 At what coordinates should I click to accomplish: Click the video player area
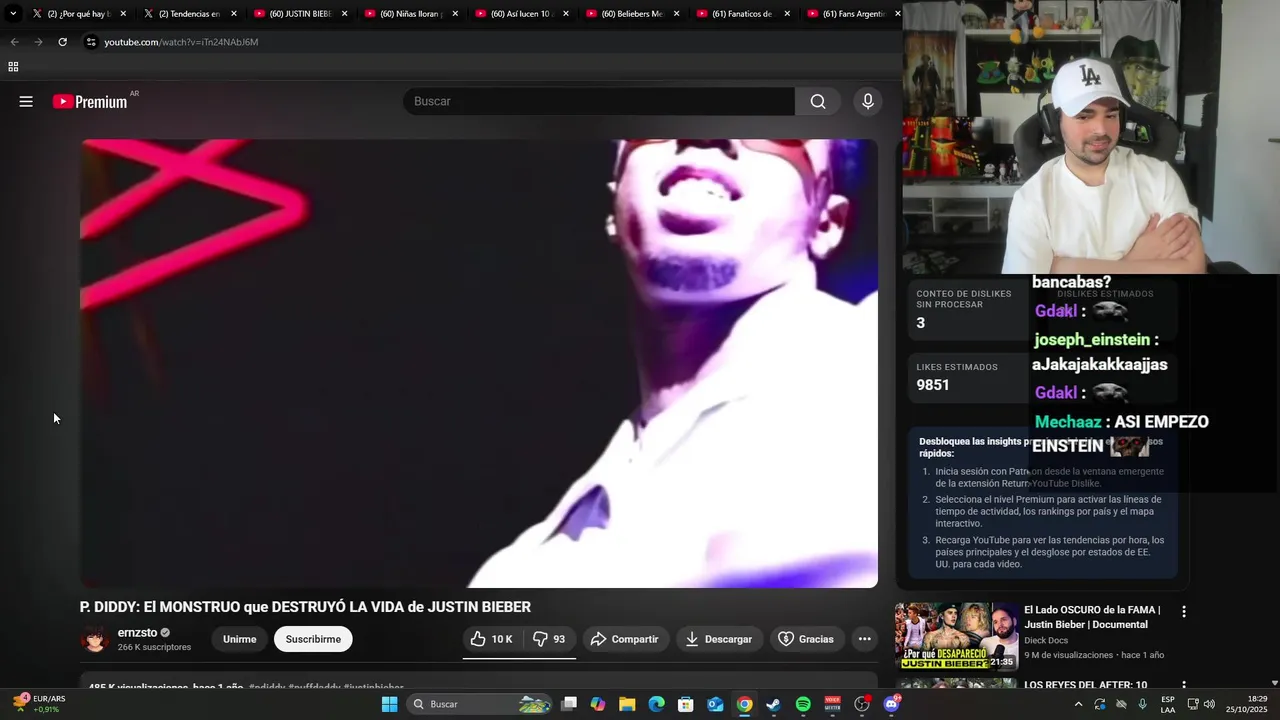pyautogui.click(x=479, y=363)
